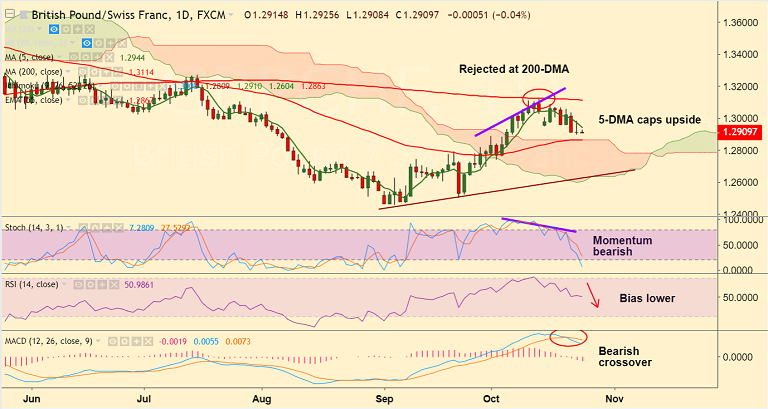Image resolution: width=768 pixels, height=409 pixels.
Task: Open the Ichimoku indicator settings gear
Action: 127,86
